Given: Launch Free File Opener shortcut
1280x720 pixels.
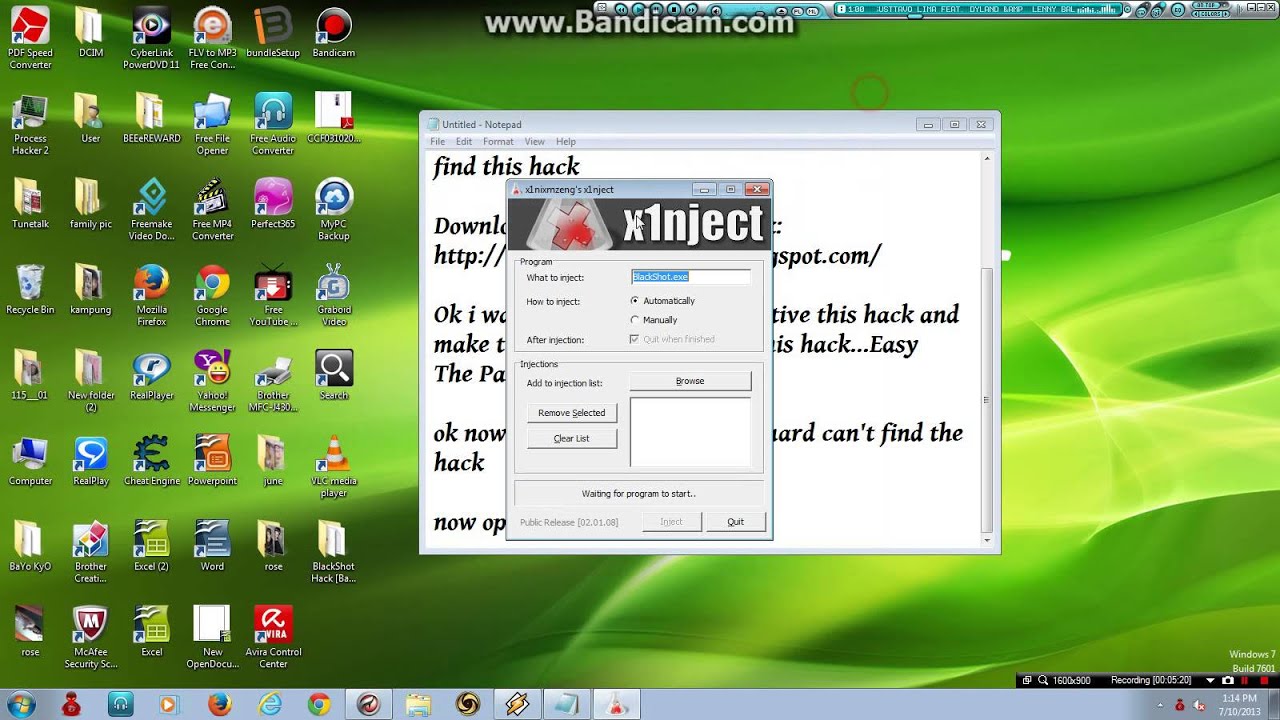Looking at the screenshot, I should tap(212, 124).
